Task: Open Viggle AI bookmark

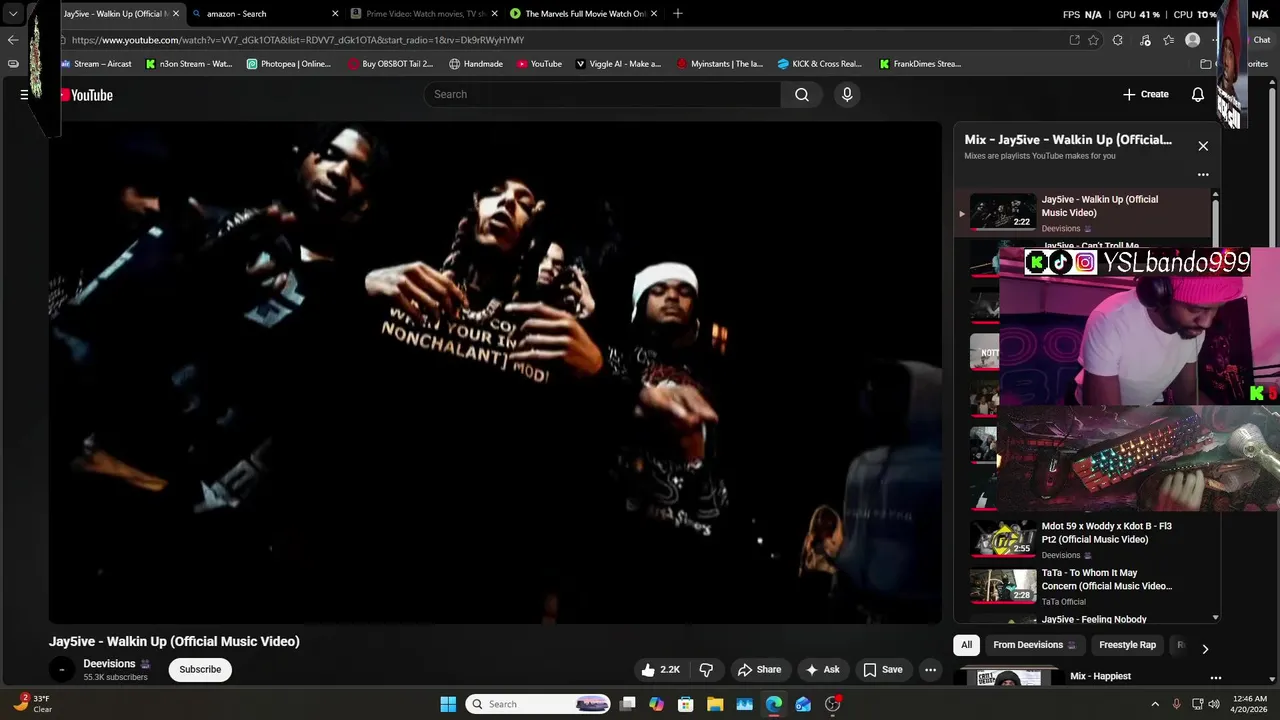Action: [x=618, y=64]
